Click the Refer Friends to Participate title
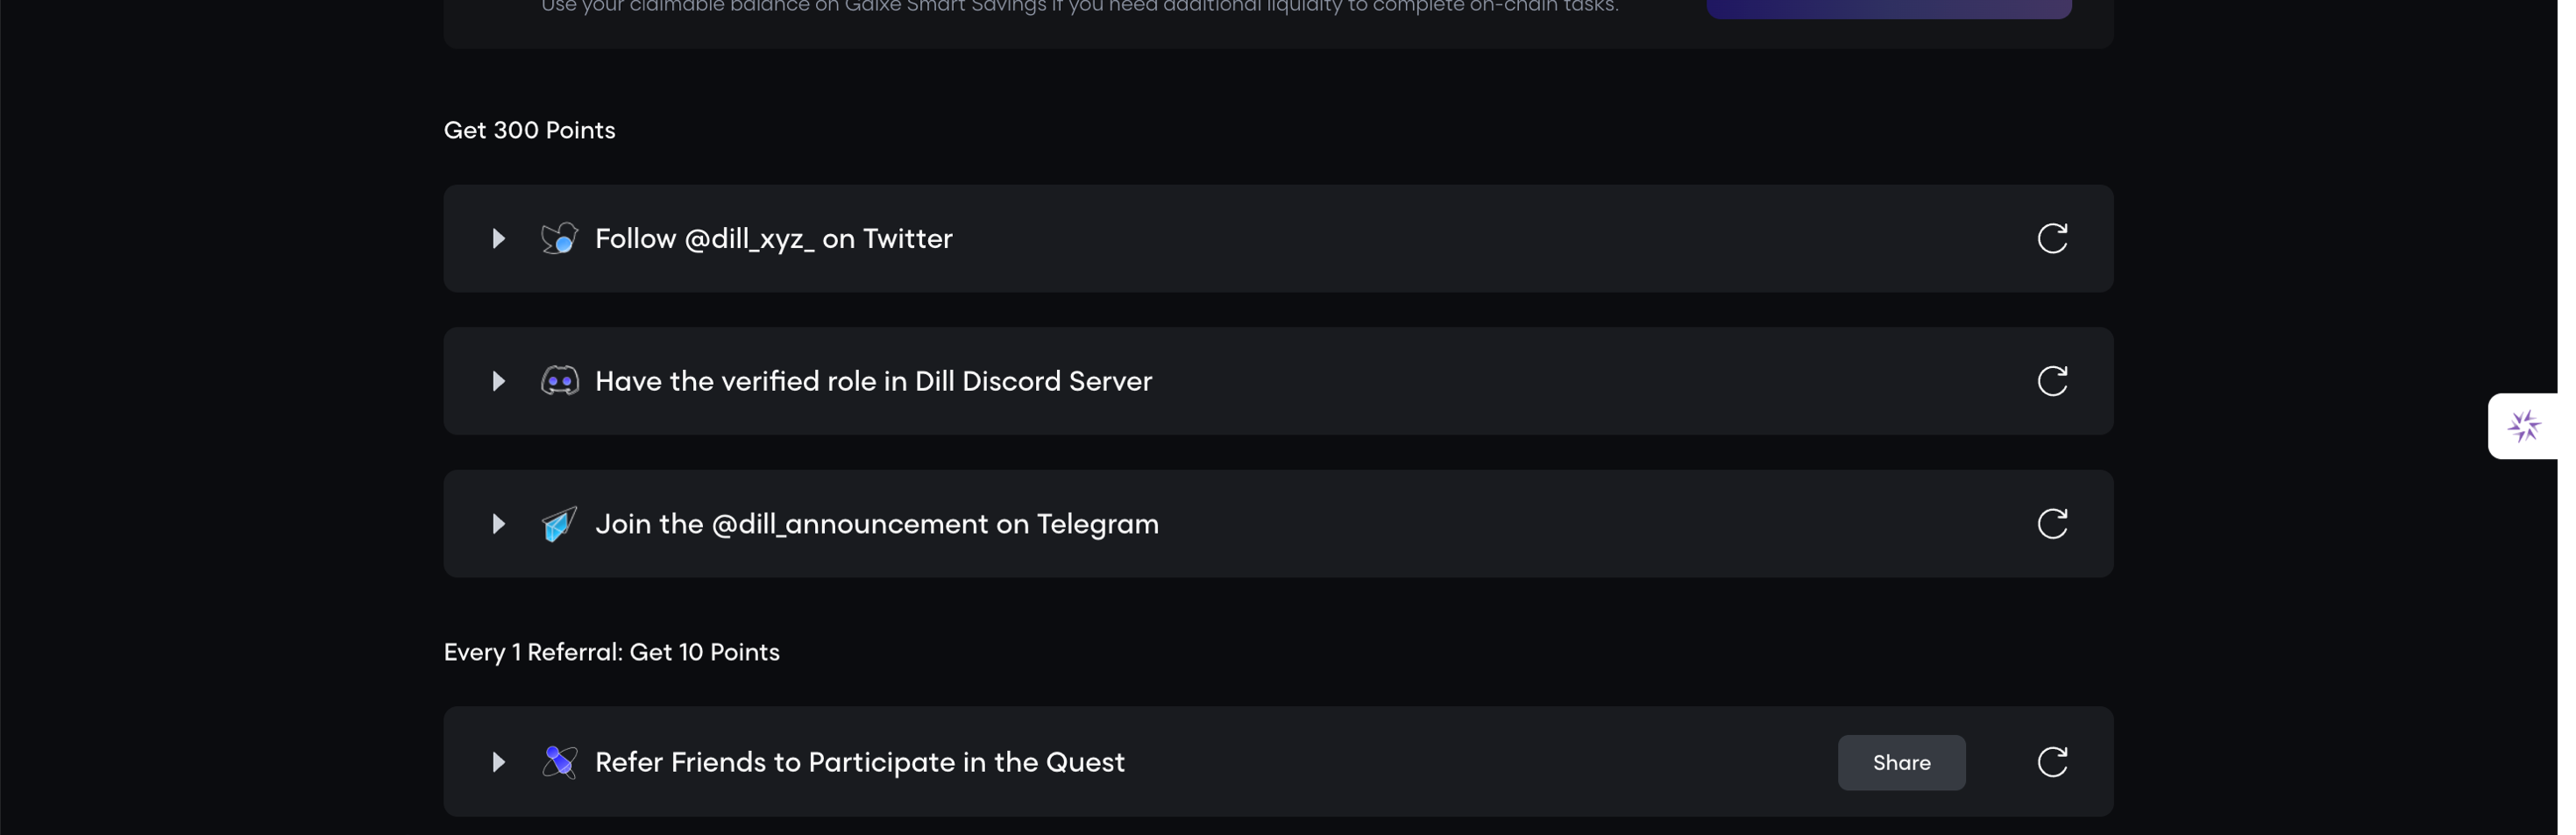The height and width of the screenshot is (835, 2576). pyautogui.click(x=859, y=762)
